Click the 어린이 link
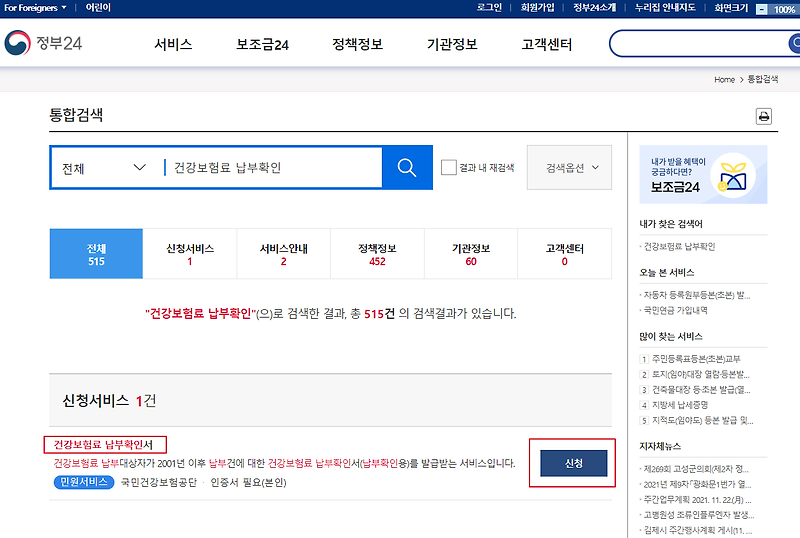800x538 pixels. click(x=98, y=8)
